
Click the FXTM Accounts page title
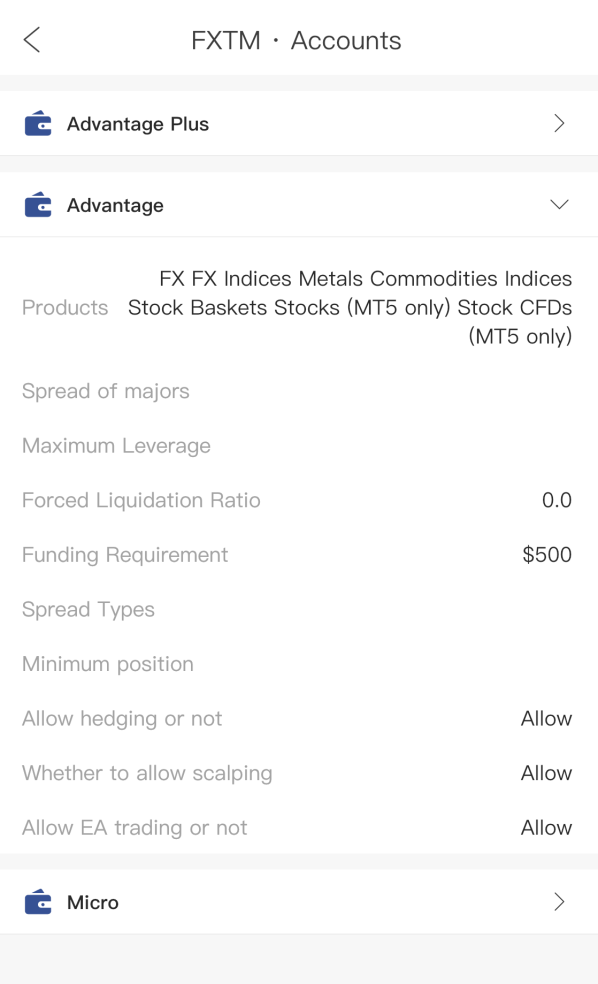click(296, 40)
